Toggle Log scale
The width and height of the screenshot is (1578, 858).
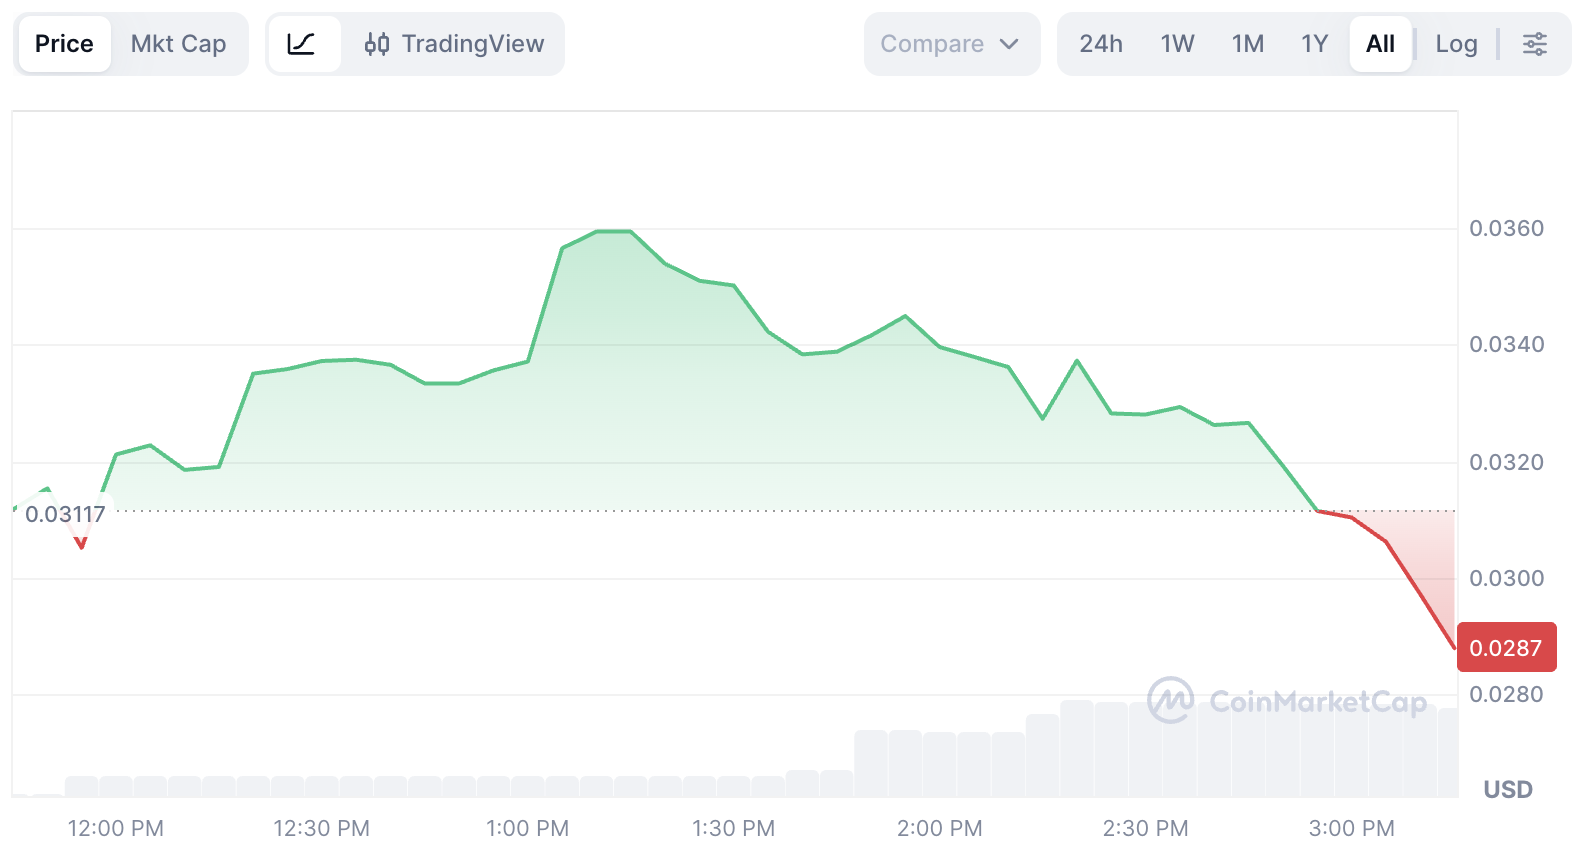point(1456,44)
